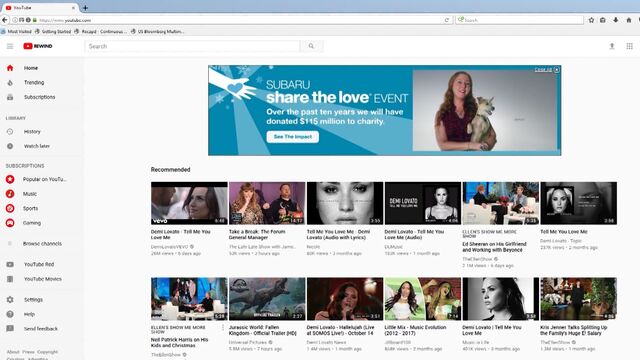This screenshot has width=640, height=360.
Task: Click See The Impact ad button
Action: tap(293, 137)
